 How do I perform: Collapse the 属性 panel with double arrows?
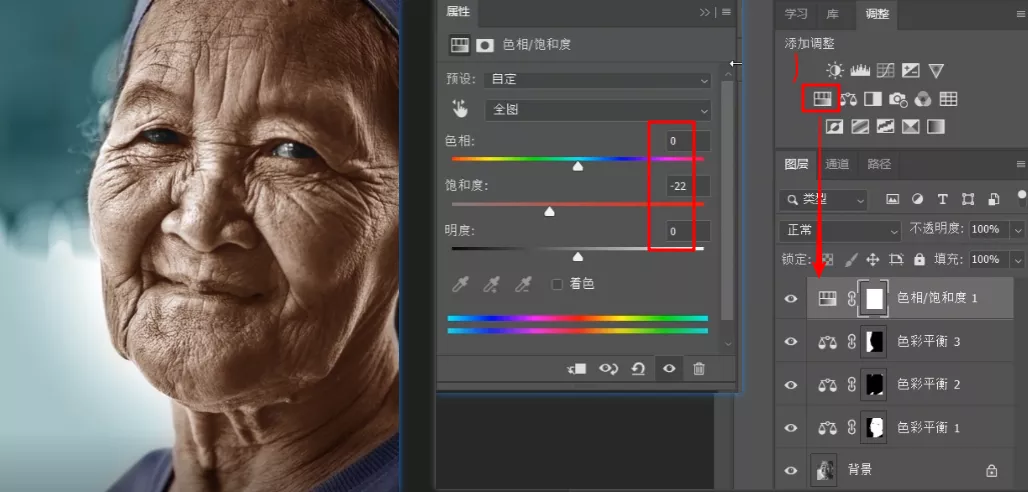coord(705,12)
